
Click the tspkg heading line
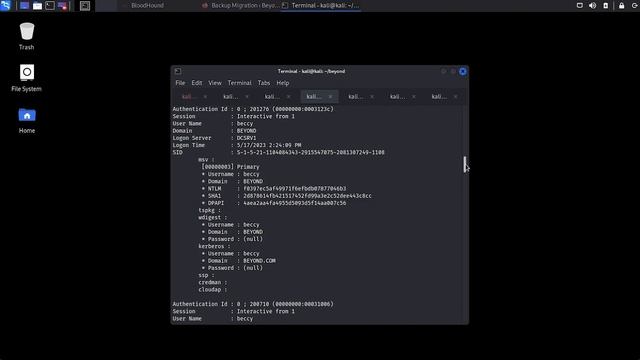(x=209, y=210)
